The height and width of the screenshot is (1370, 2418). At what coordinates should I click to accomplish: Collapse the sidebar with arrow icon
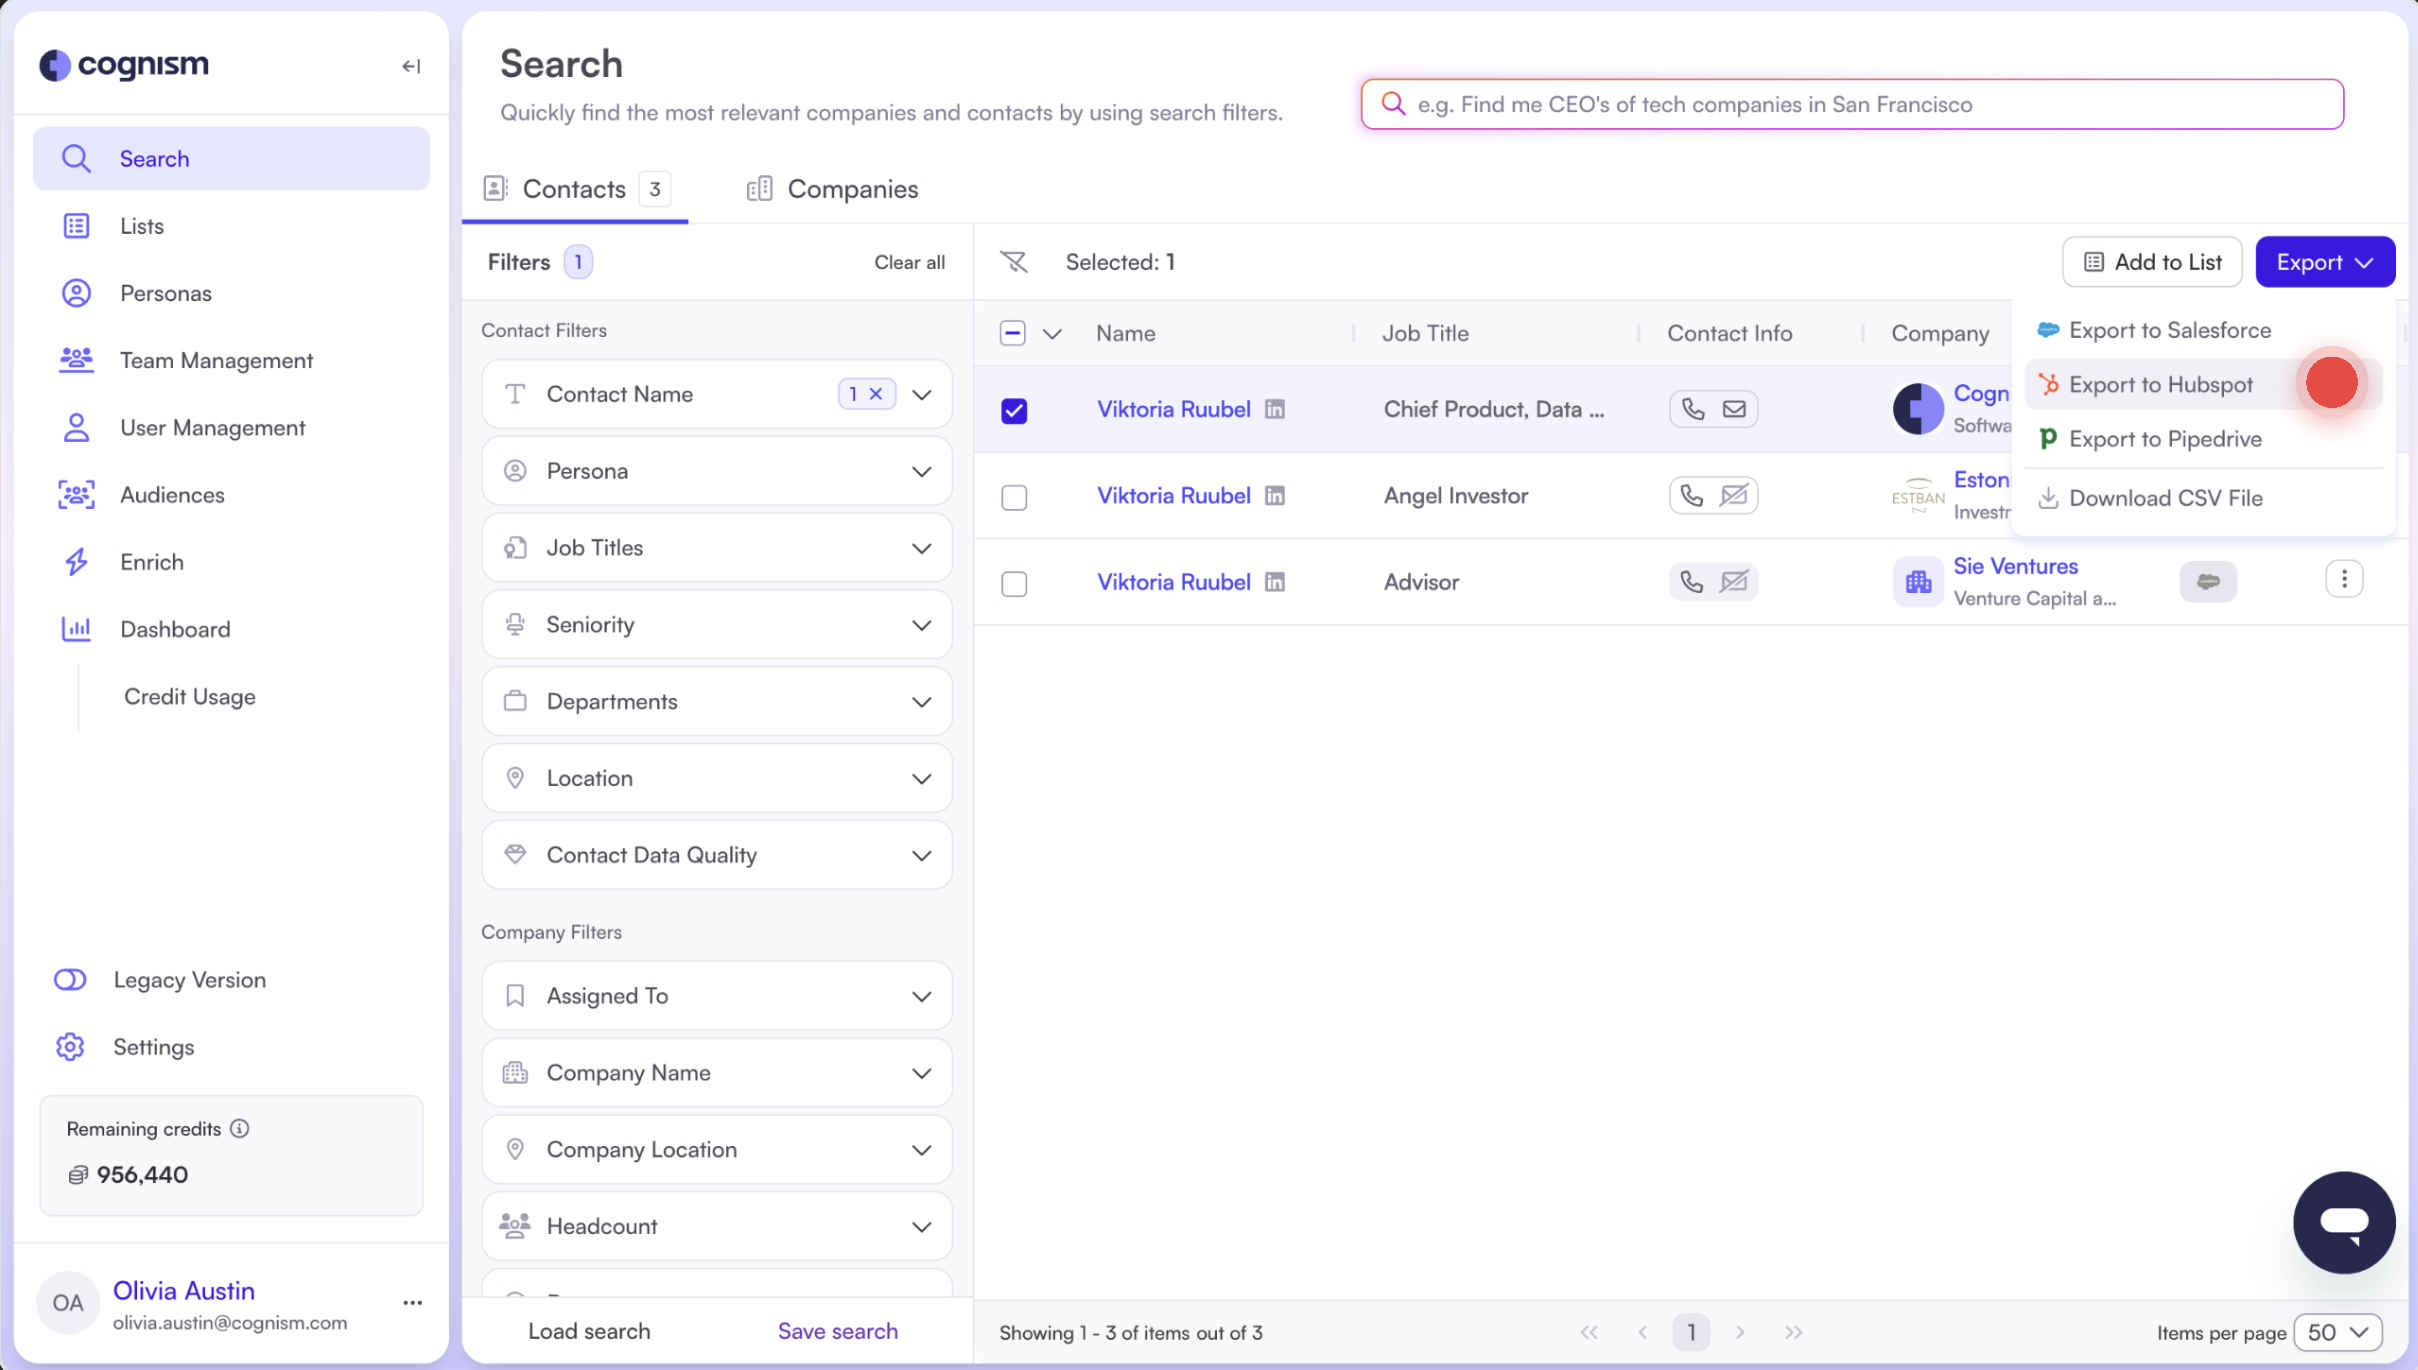(411, 66)
